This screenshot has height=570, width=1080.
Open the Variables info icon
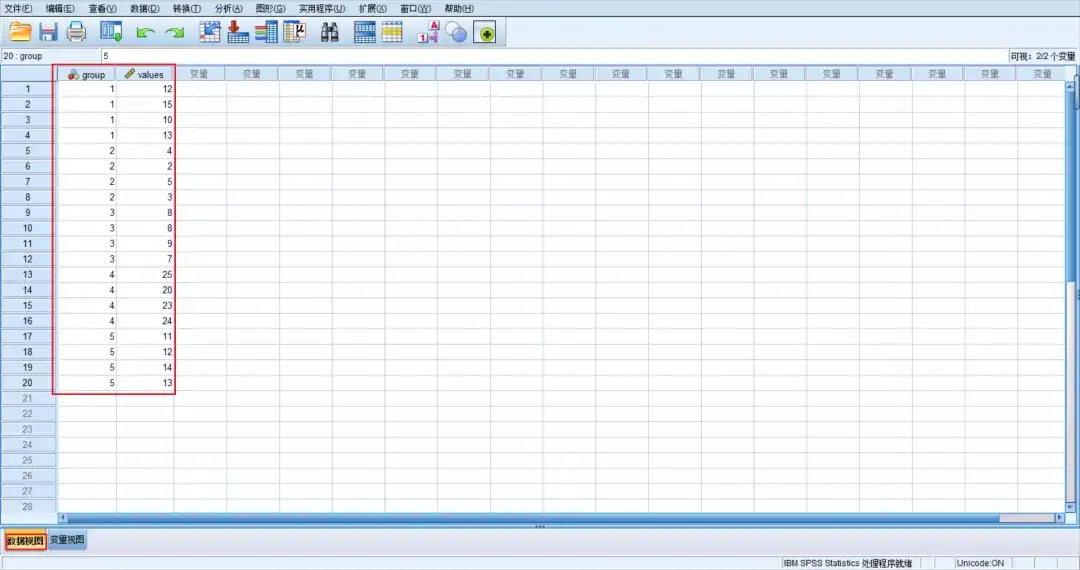[266, 32]
